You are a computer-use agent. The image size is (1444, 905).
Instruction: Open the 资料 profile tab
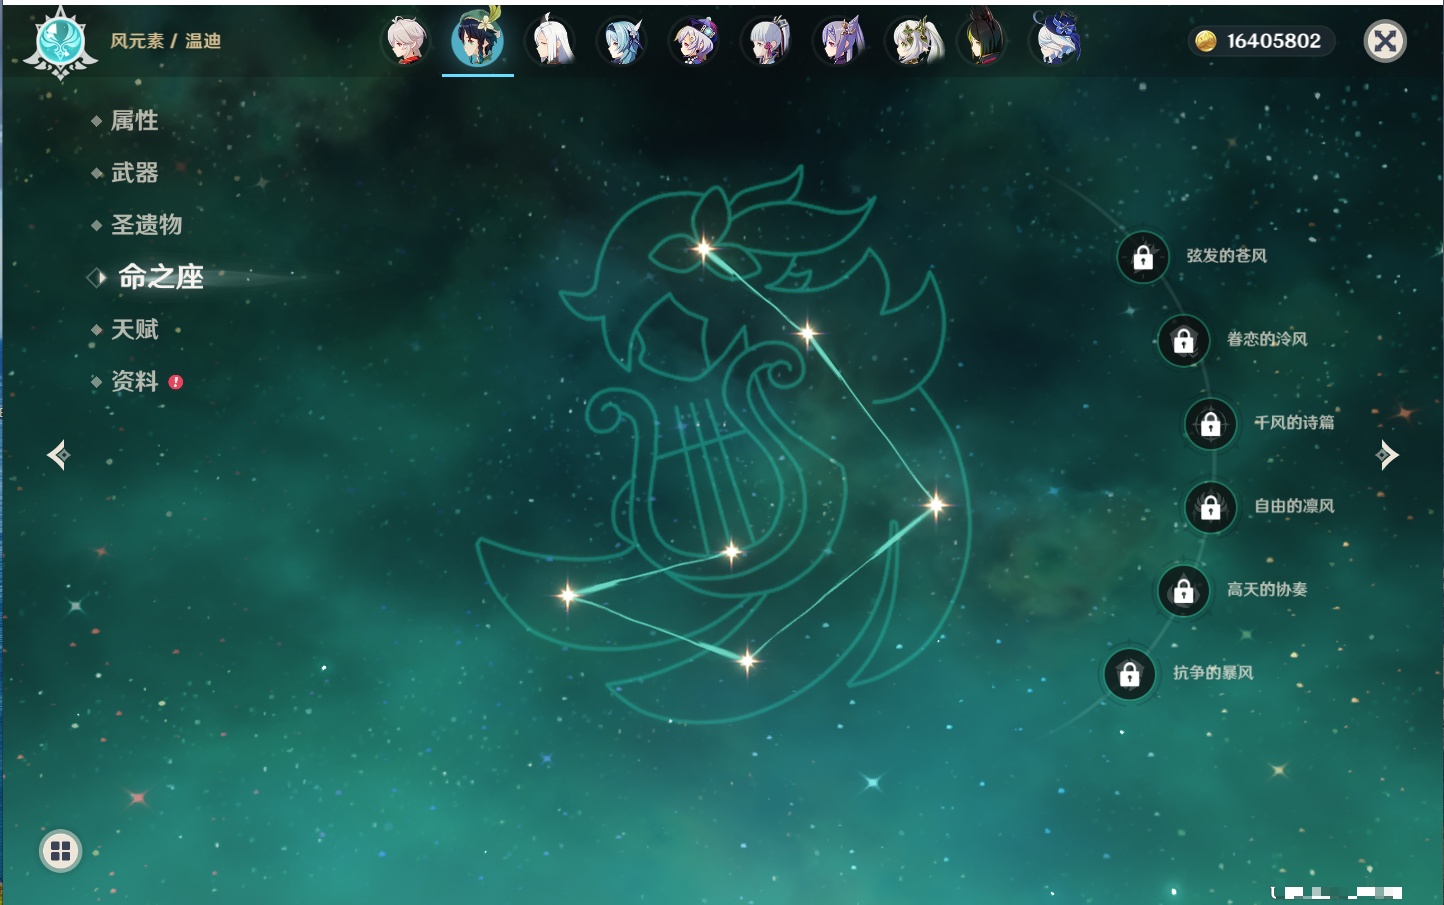[x=134, y=381]
